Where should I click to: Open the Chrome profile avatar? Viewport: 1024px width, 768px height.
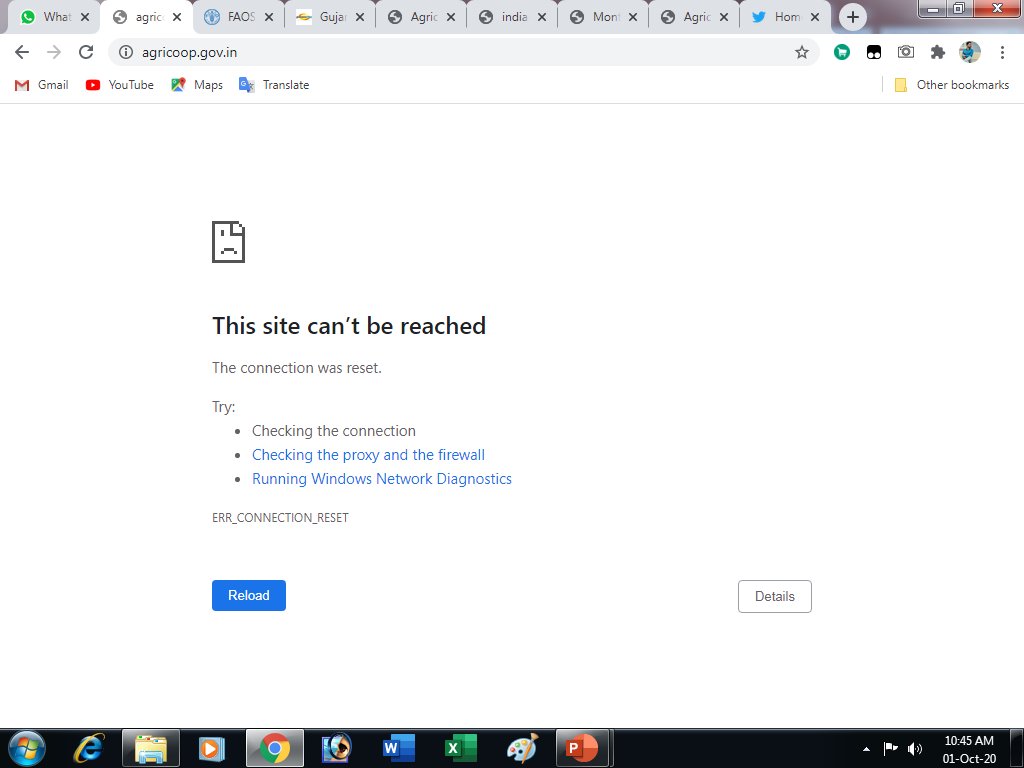[x=970, y=52]
